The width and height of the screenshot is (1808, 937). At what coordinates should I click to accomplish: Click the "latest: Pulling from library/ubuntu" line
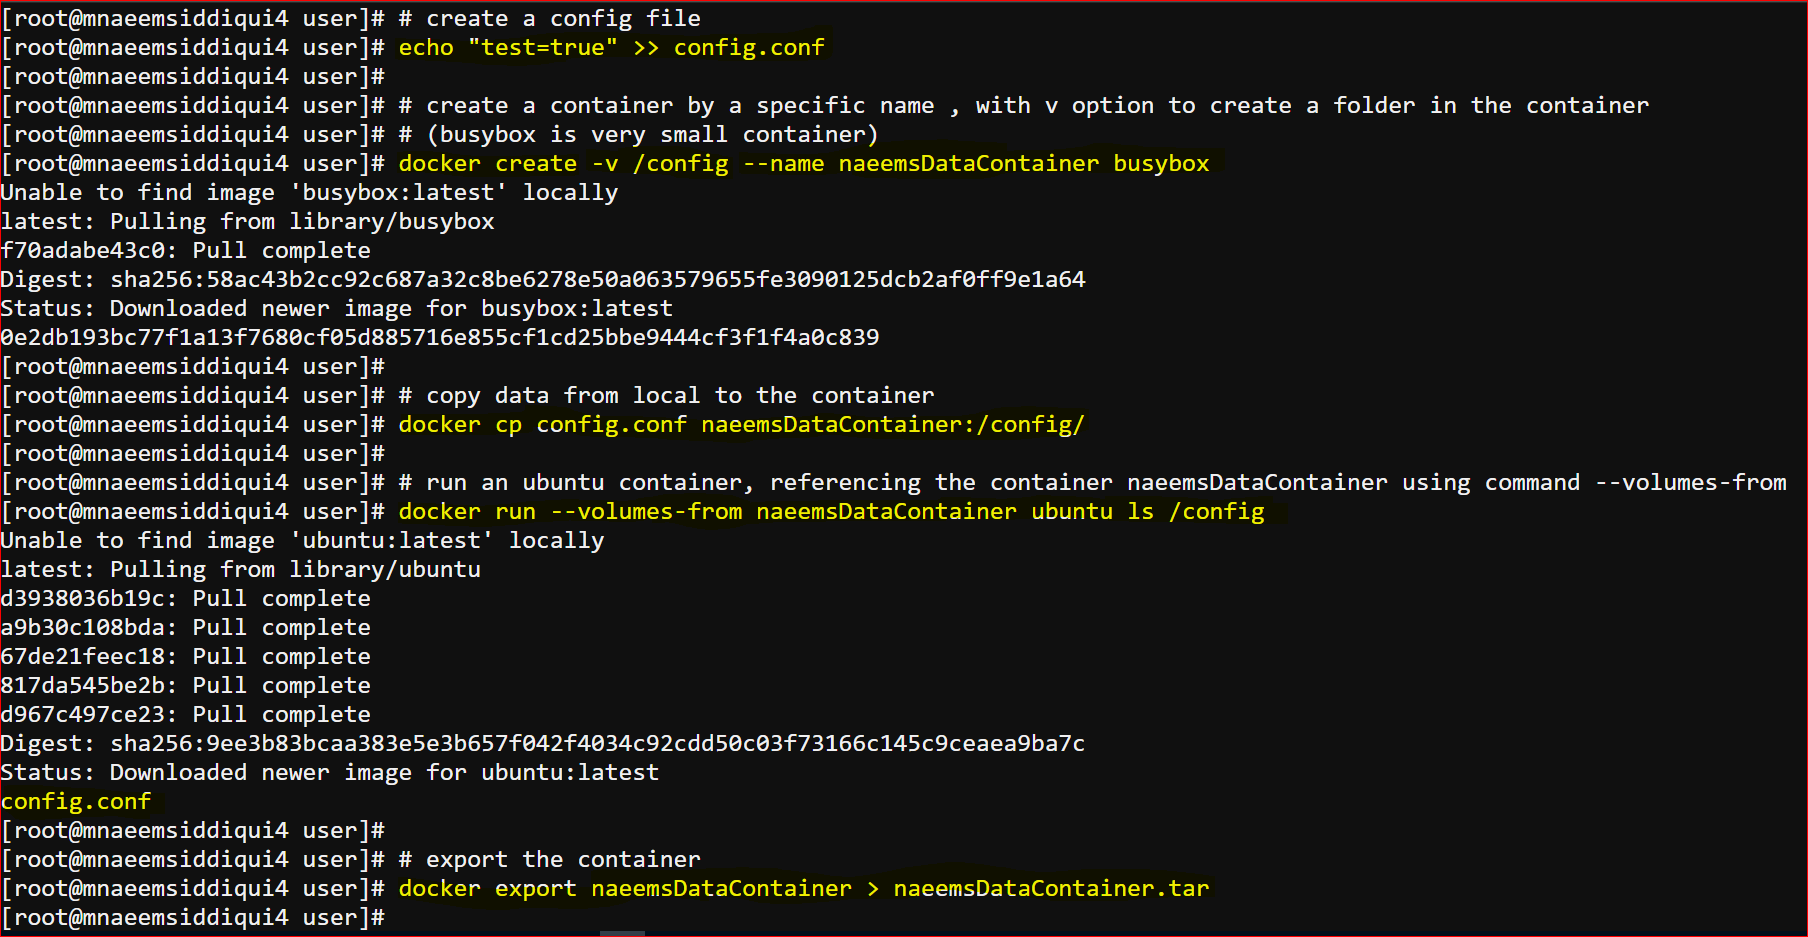[x=240, y=570]
